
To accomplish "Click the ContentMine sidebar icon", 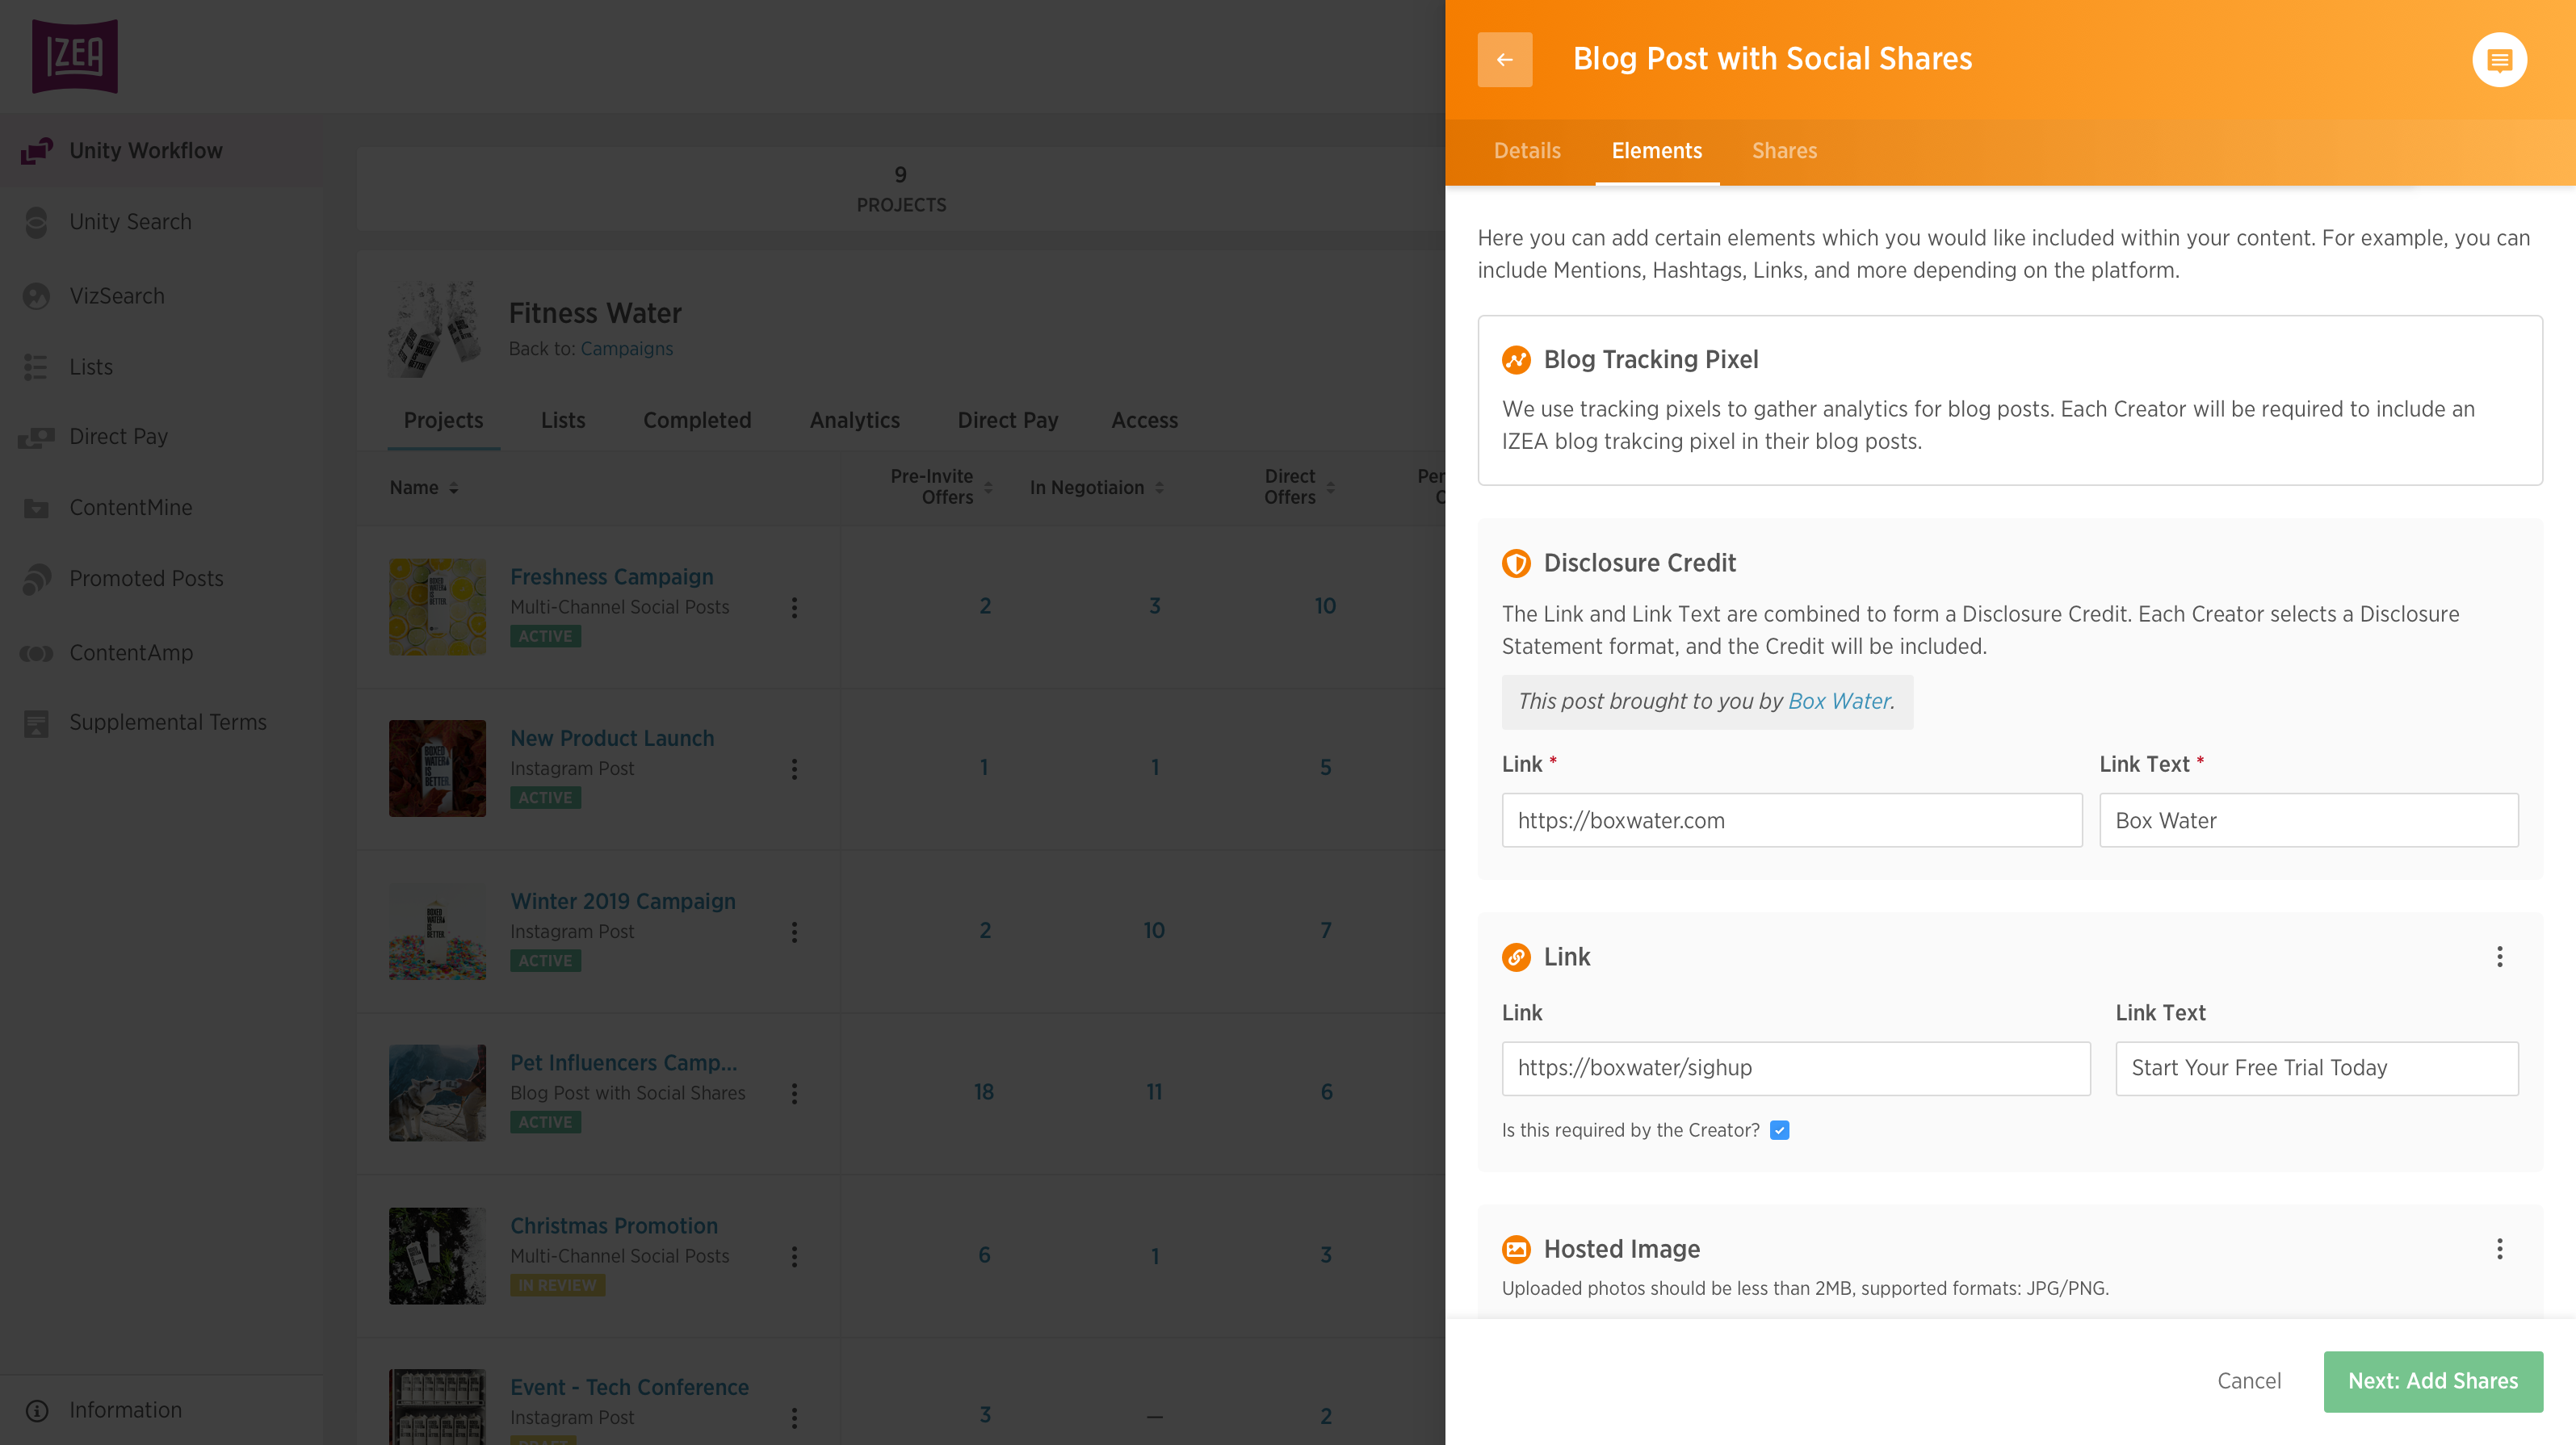I will tap(36, 508).
